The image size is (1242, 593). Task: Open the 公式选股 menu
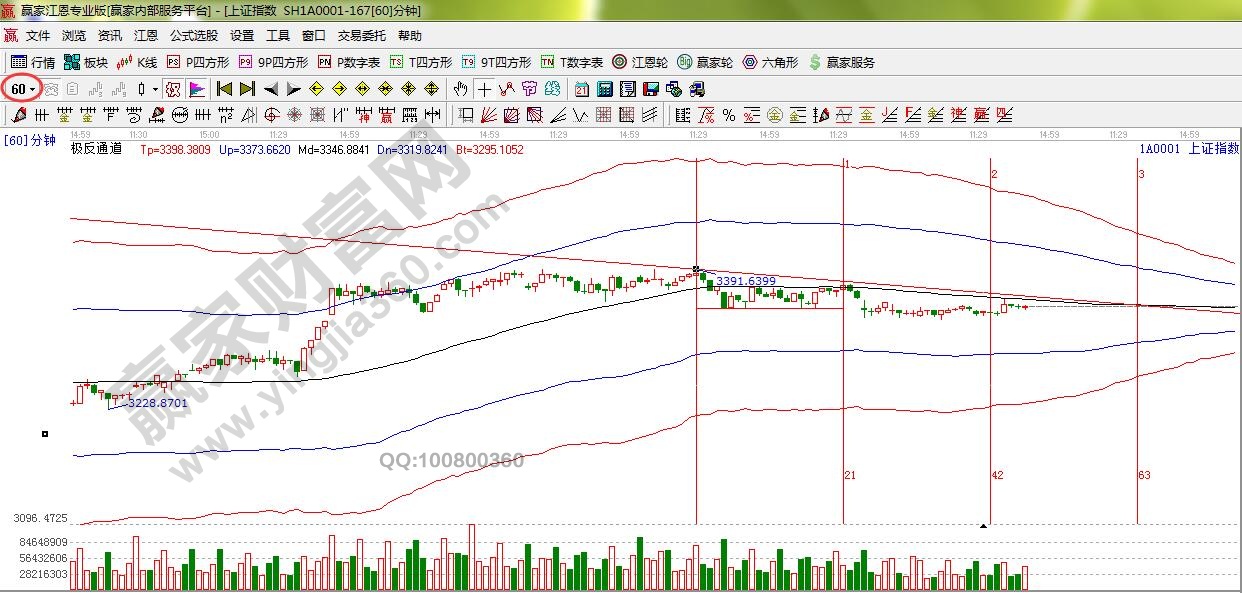pos(193,36)
